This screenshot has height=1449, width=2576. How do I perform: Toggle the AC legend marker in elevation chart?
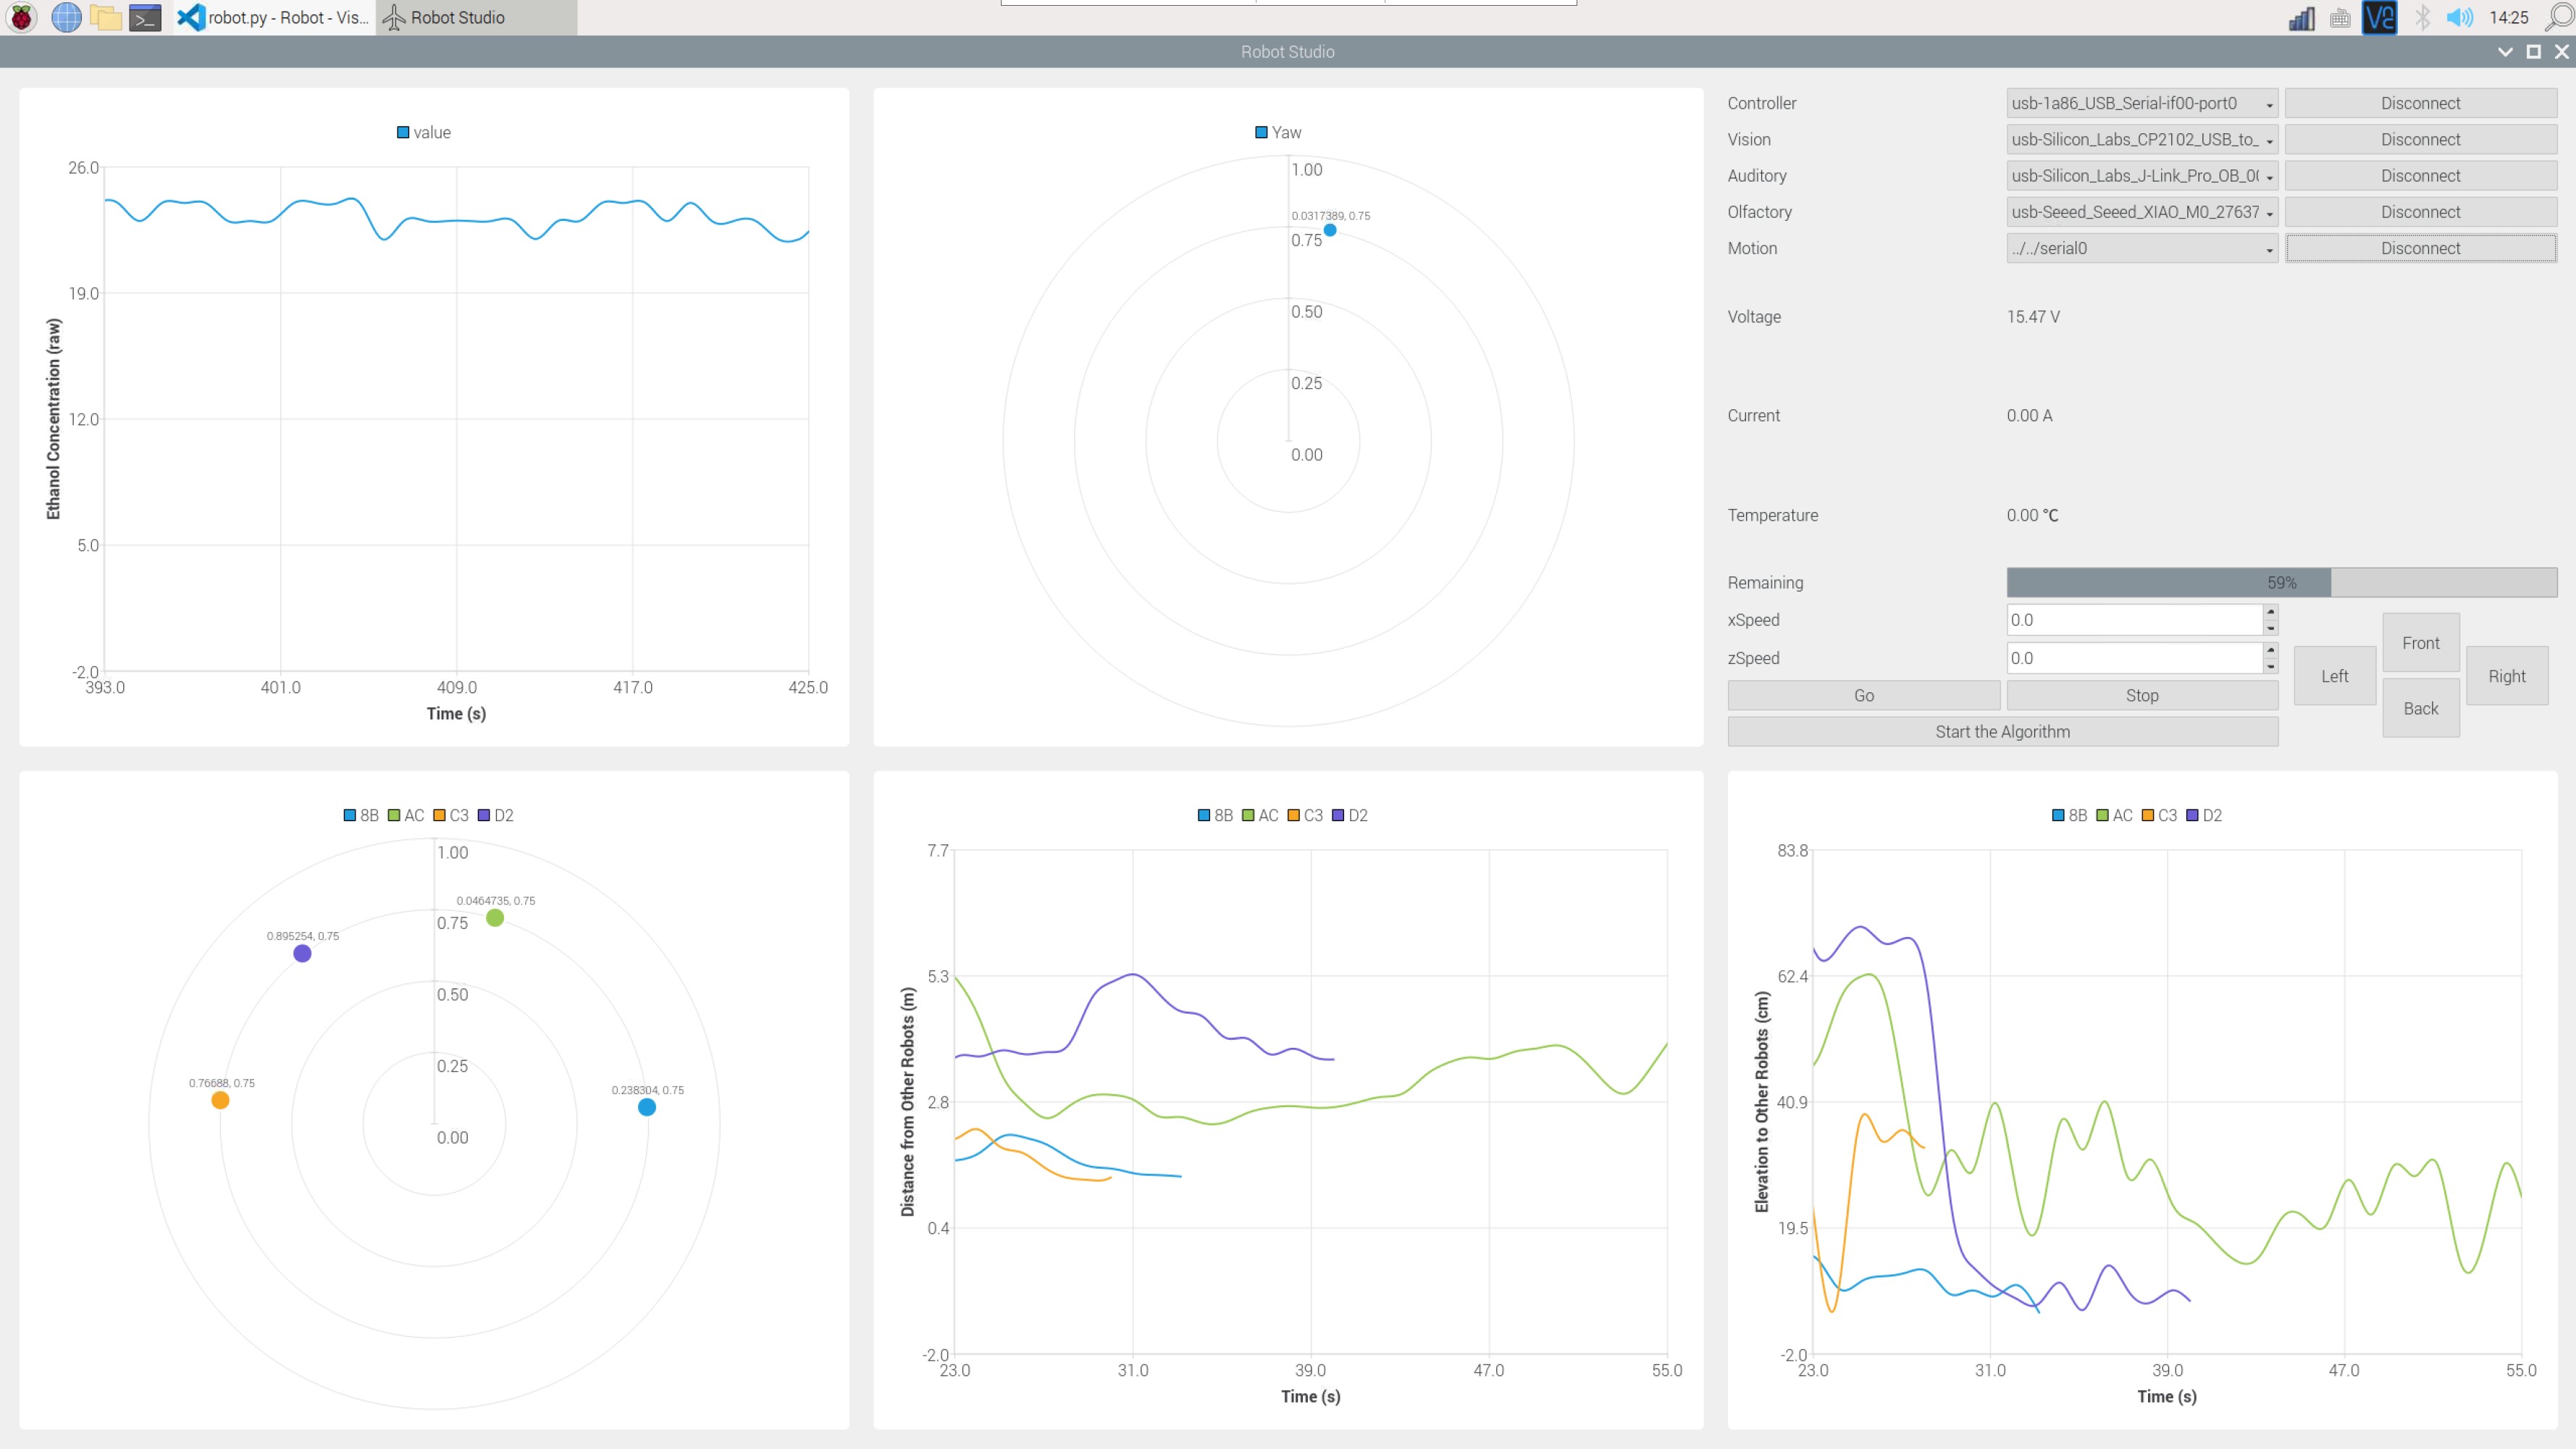click(x=2103, y=815)
